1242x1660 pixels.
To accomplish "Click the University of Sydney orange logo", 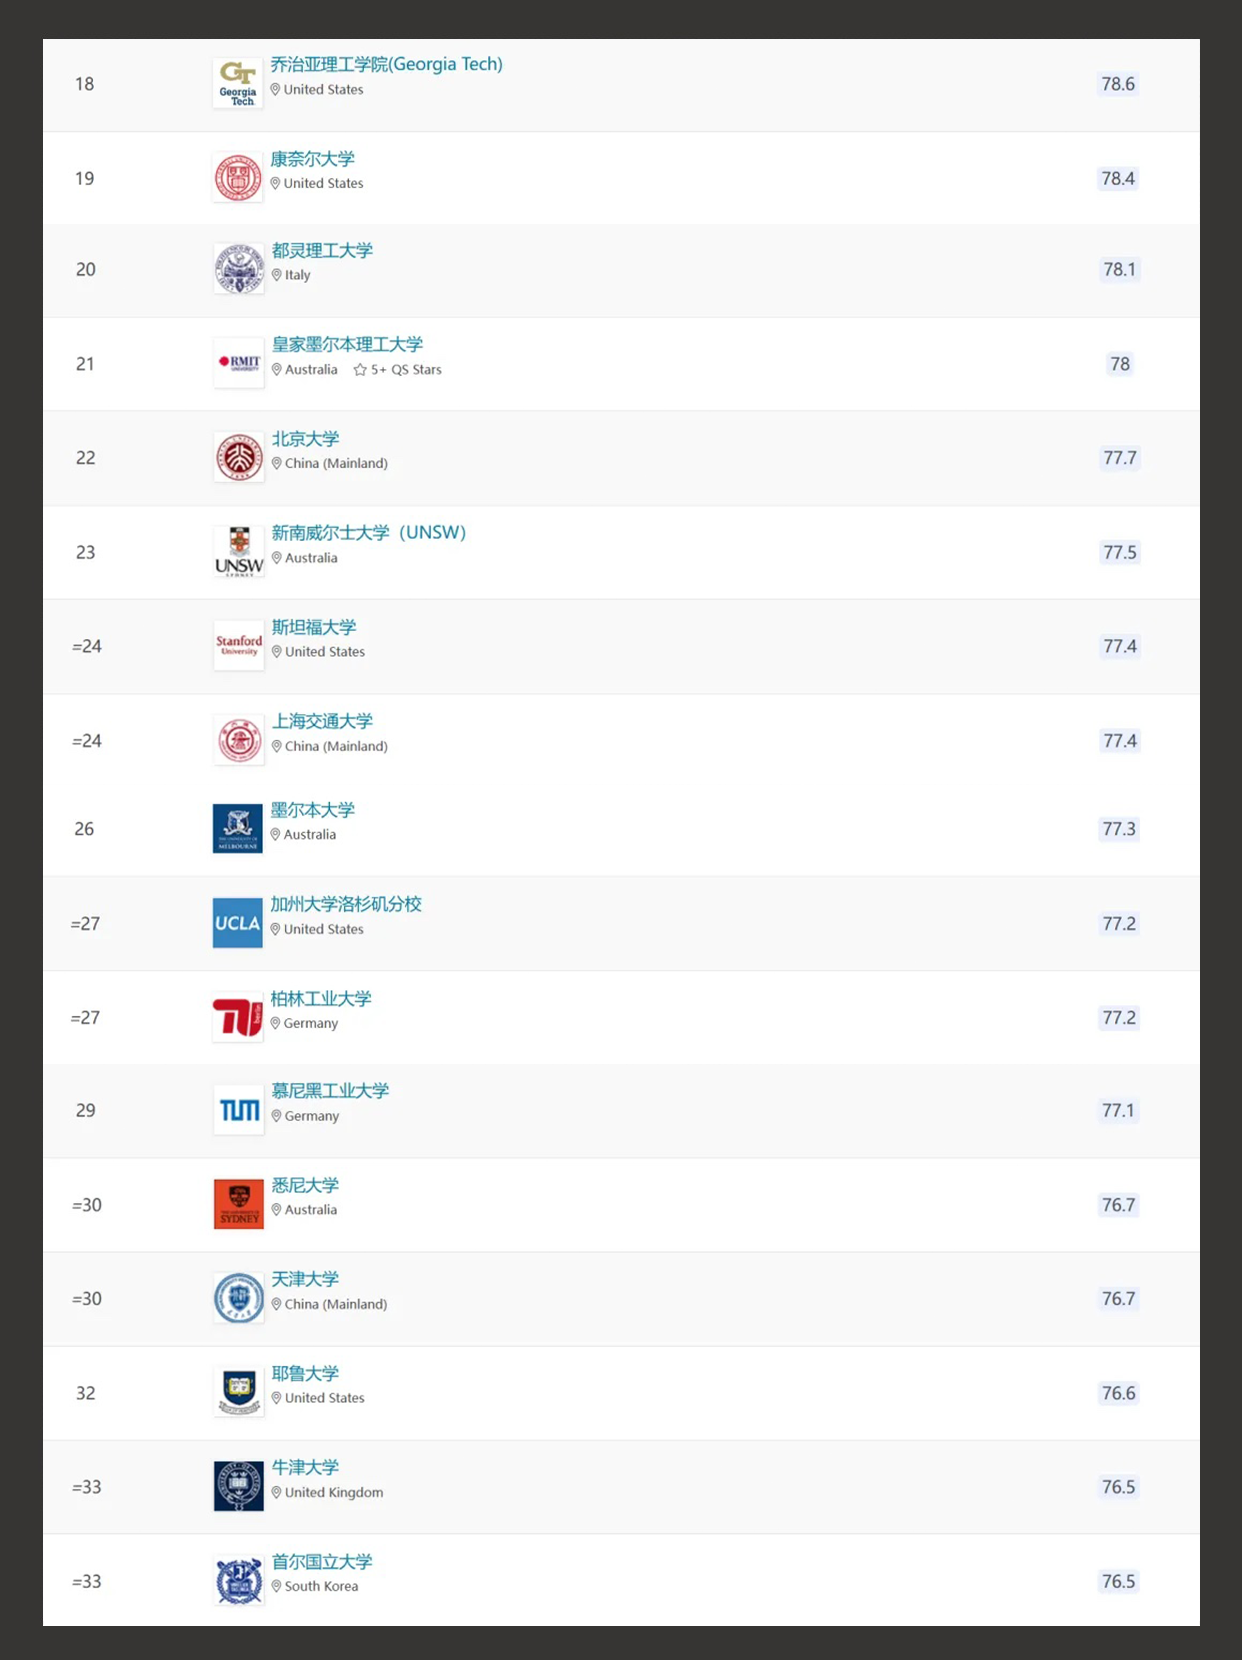I will [239, 1204].
